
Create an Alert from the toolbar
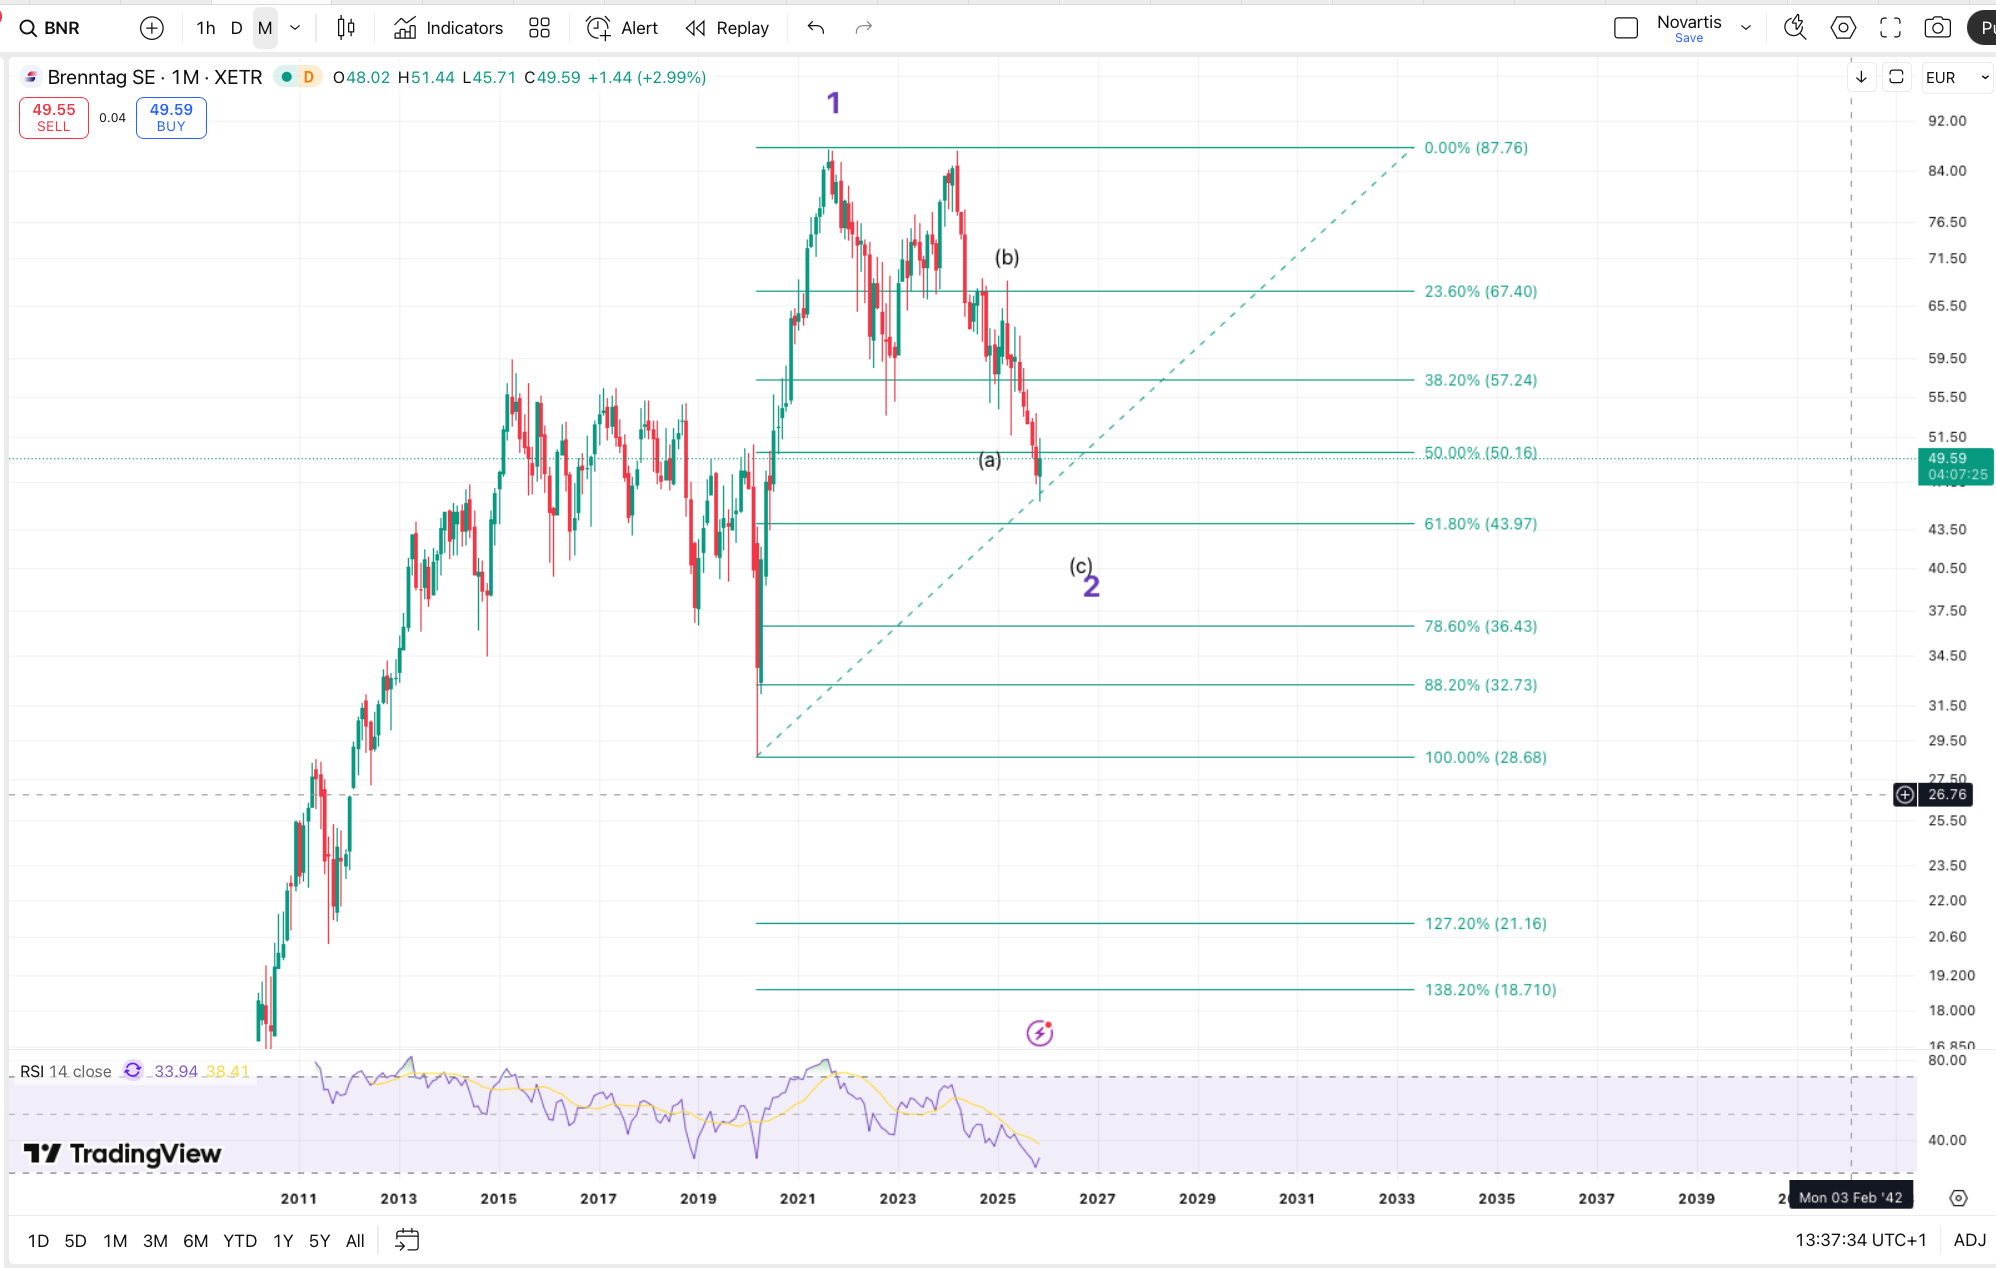tap(622, 28)
